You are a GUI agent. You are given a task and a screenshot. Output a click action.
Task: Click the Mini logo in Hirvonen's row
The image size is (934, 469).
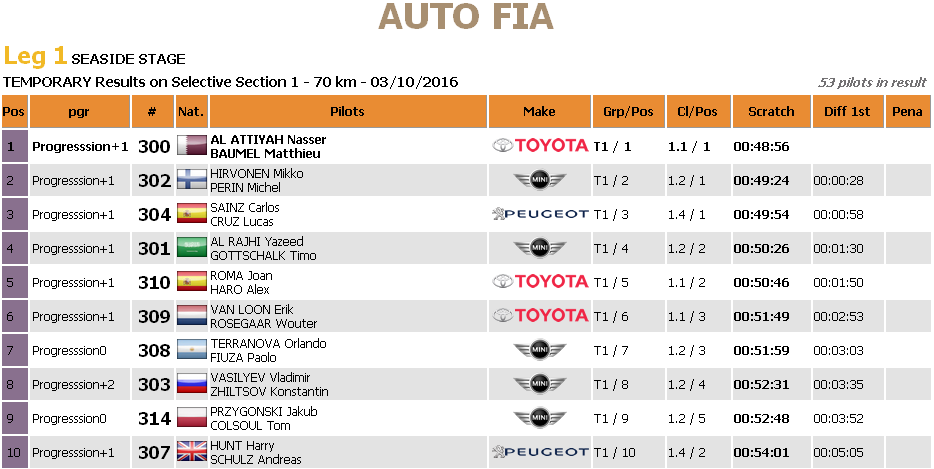(540, 180)
